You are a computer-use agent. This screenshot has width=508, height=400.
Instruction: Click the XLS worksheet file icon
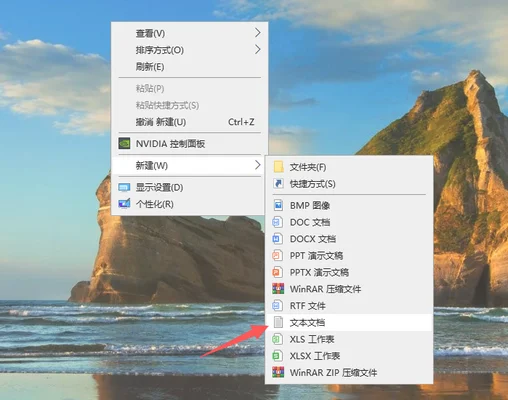[278, 339]
